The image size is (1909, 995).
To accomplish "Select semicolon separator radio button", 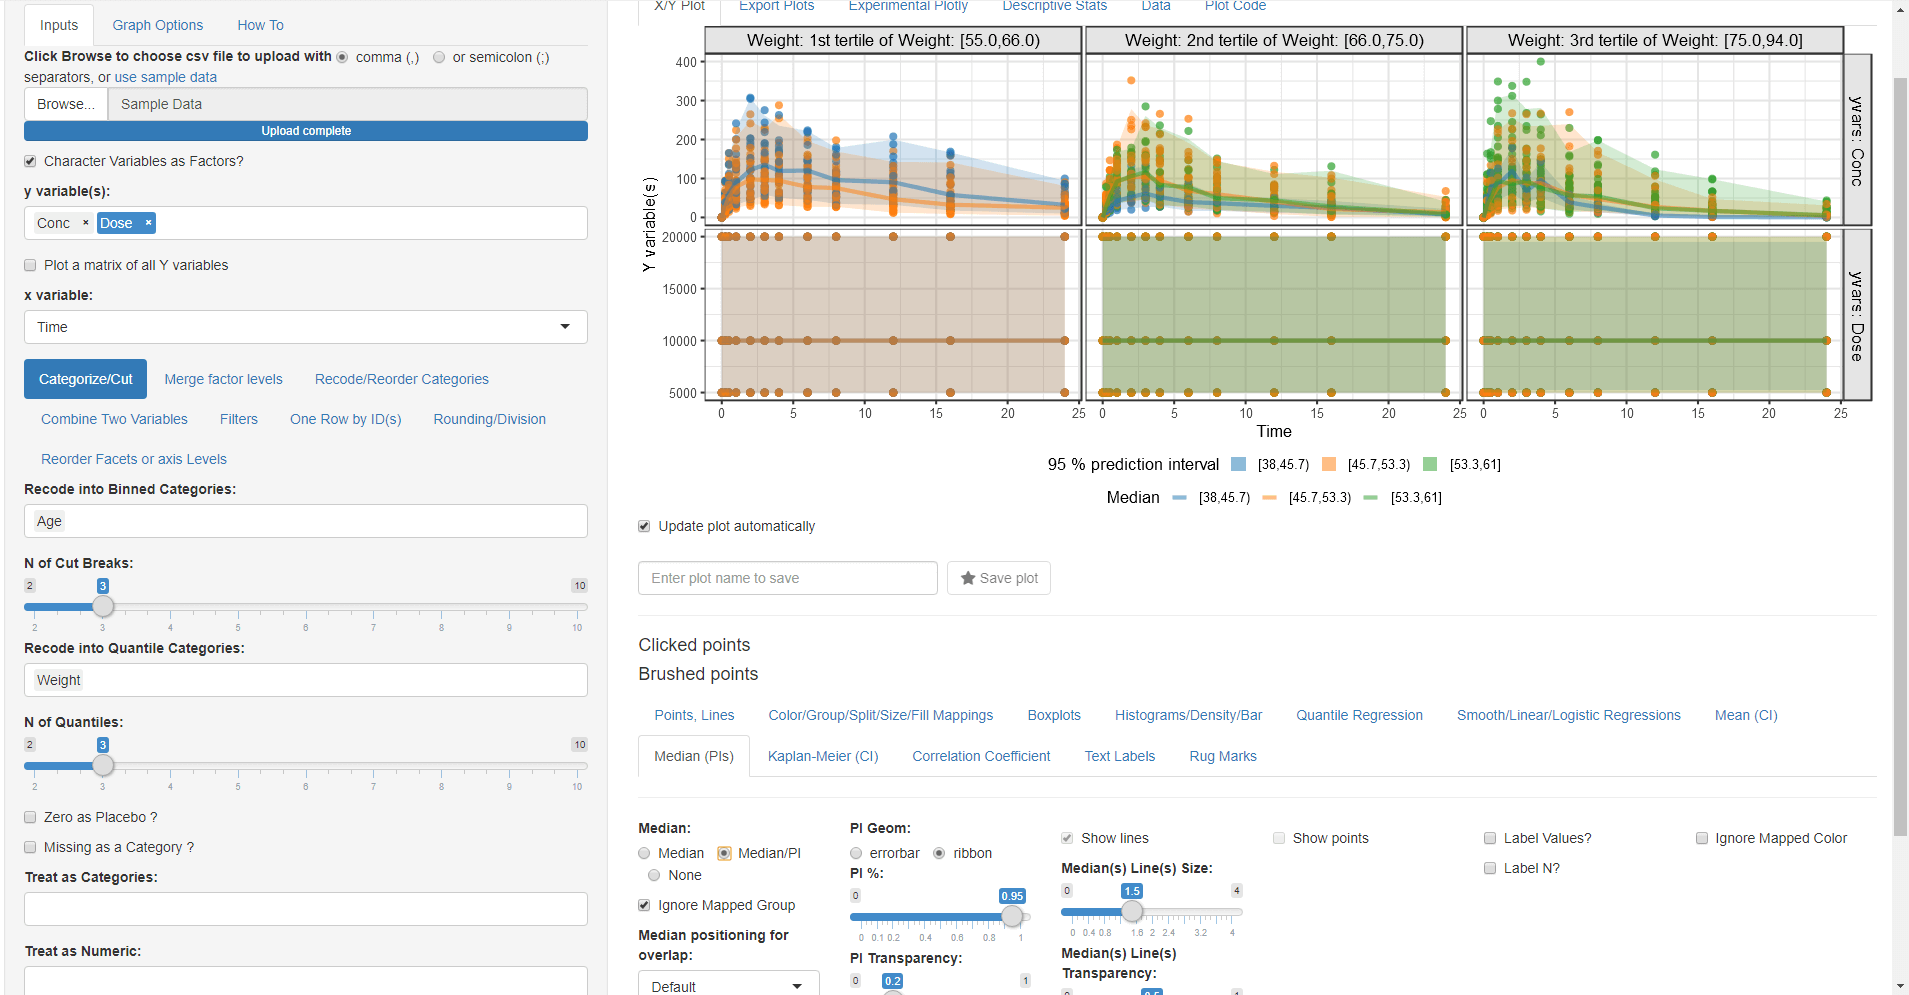I will click(x=439, y=57).
